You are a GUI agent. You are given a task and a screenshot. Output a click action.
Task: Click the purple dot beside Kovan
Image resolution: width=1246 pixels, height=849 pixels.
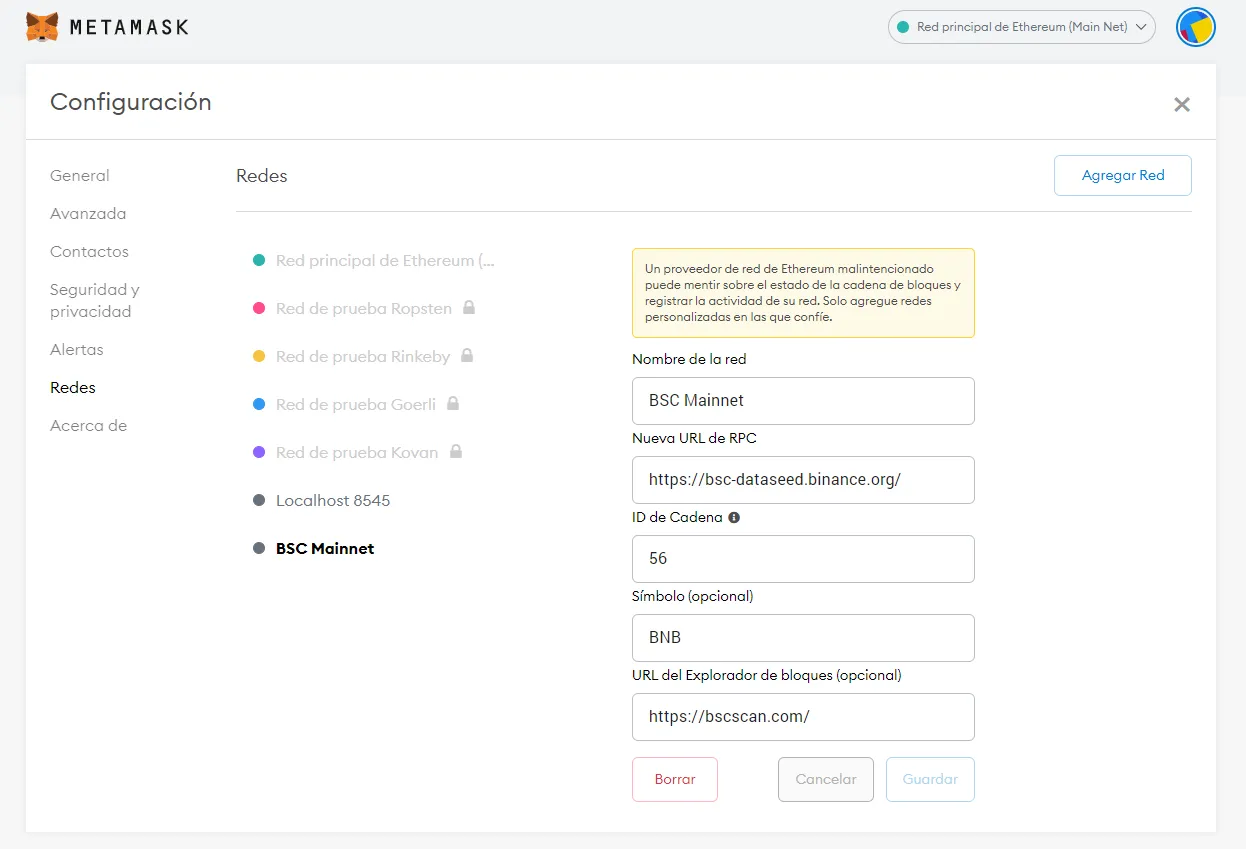[259, 452]
